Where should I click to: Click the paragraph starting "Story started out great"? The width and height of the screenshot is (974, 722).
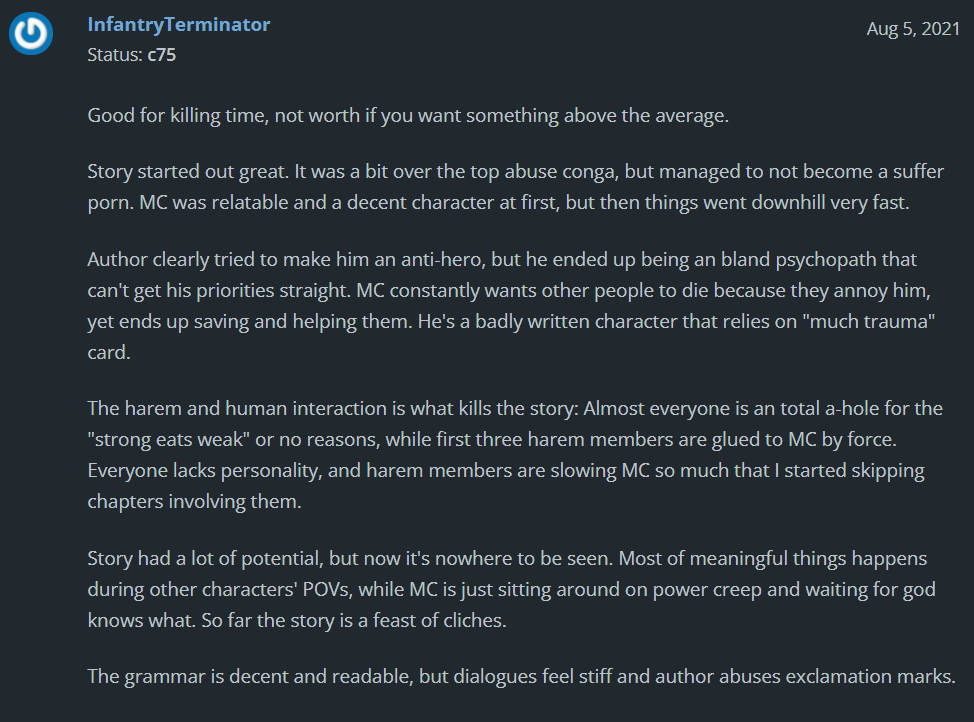(515, 187)
